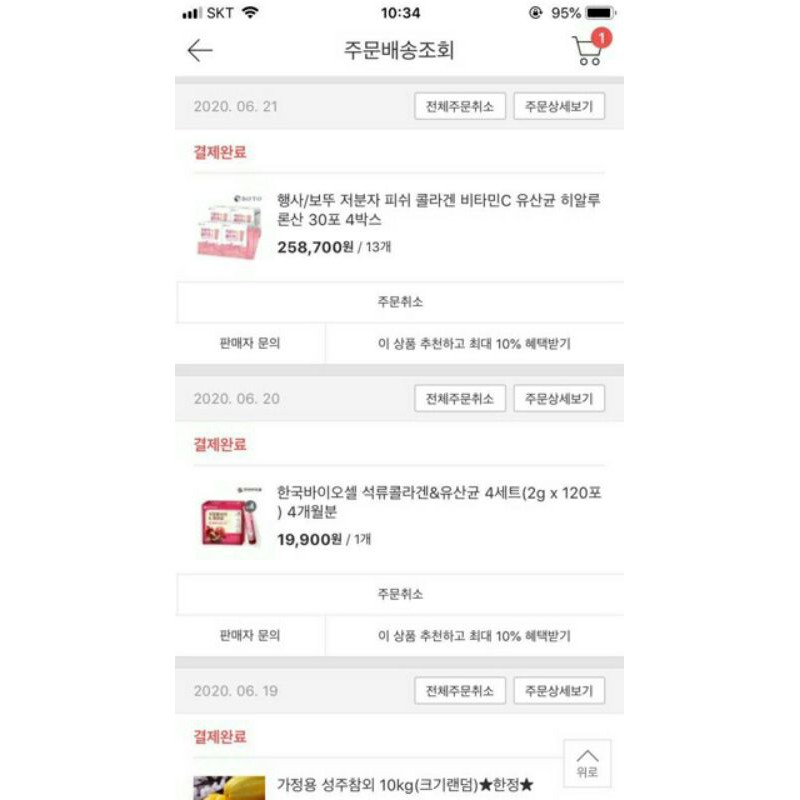Tap the back arrow icon
The image size is (800, 800).
click(x=199, y=51)
